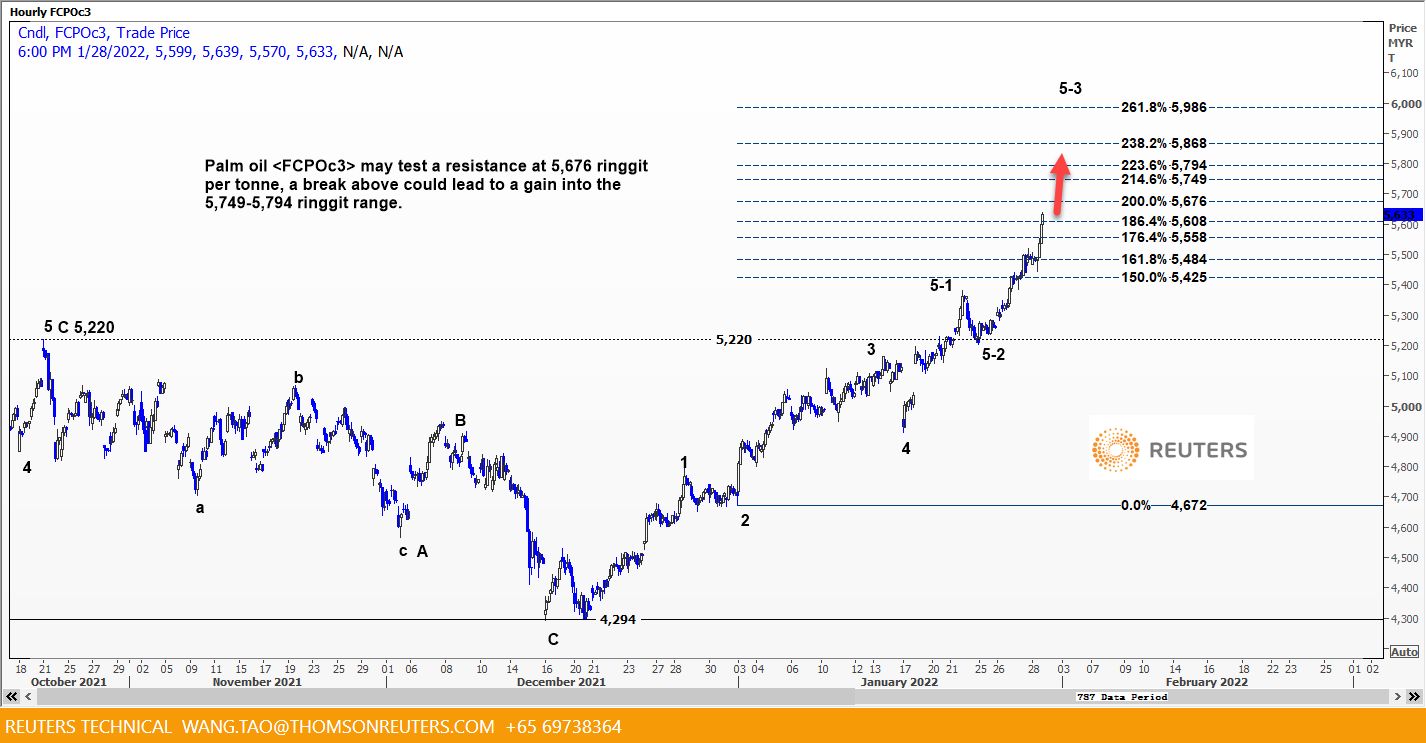Select the 5-3 wave label
This screenshot has width=1426, height=743.
1070,88
